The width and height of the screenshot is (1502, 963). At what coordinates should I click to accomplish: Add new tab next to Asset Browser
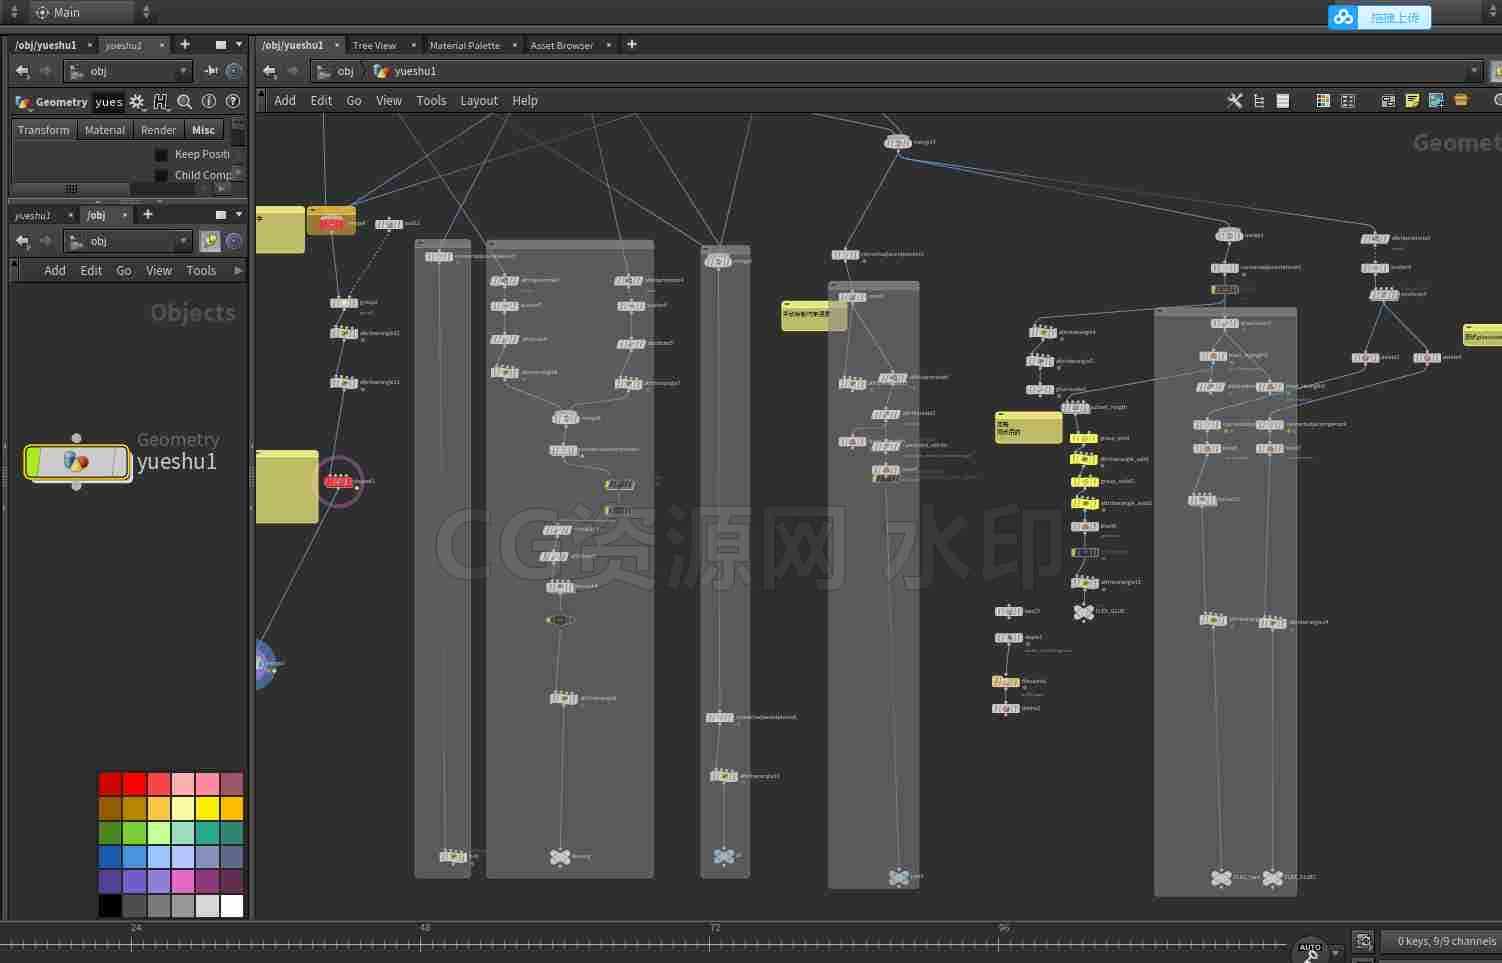pos(631,44)
